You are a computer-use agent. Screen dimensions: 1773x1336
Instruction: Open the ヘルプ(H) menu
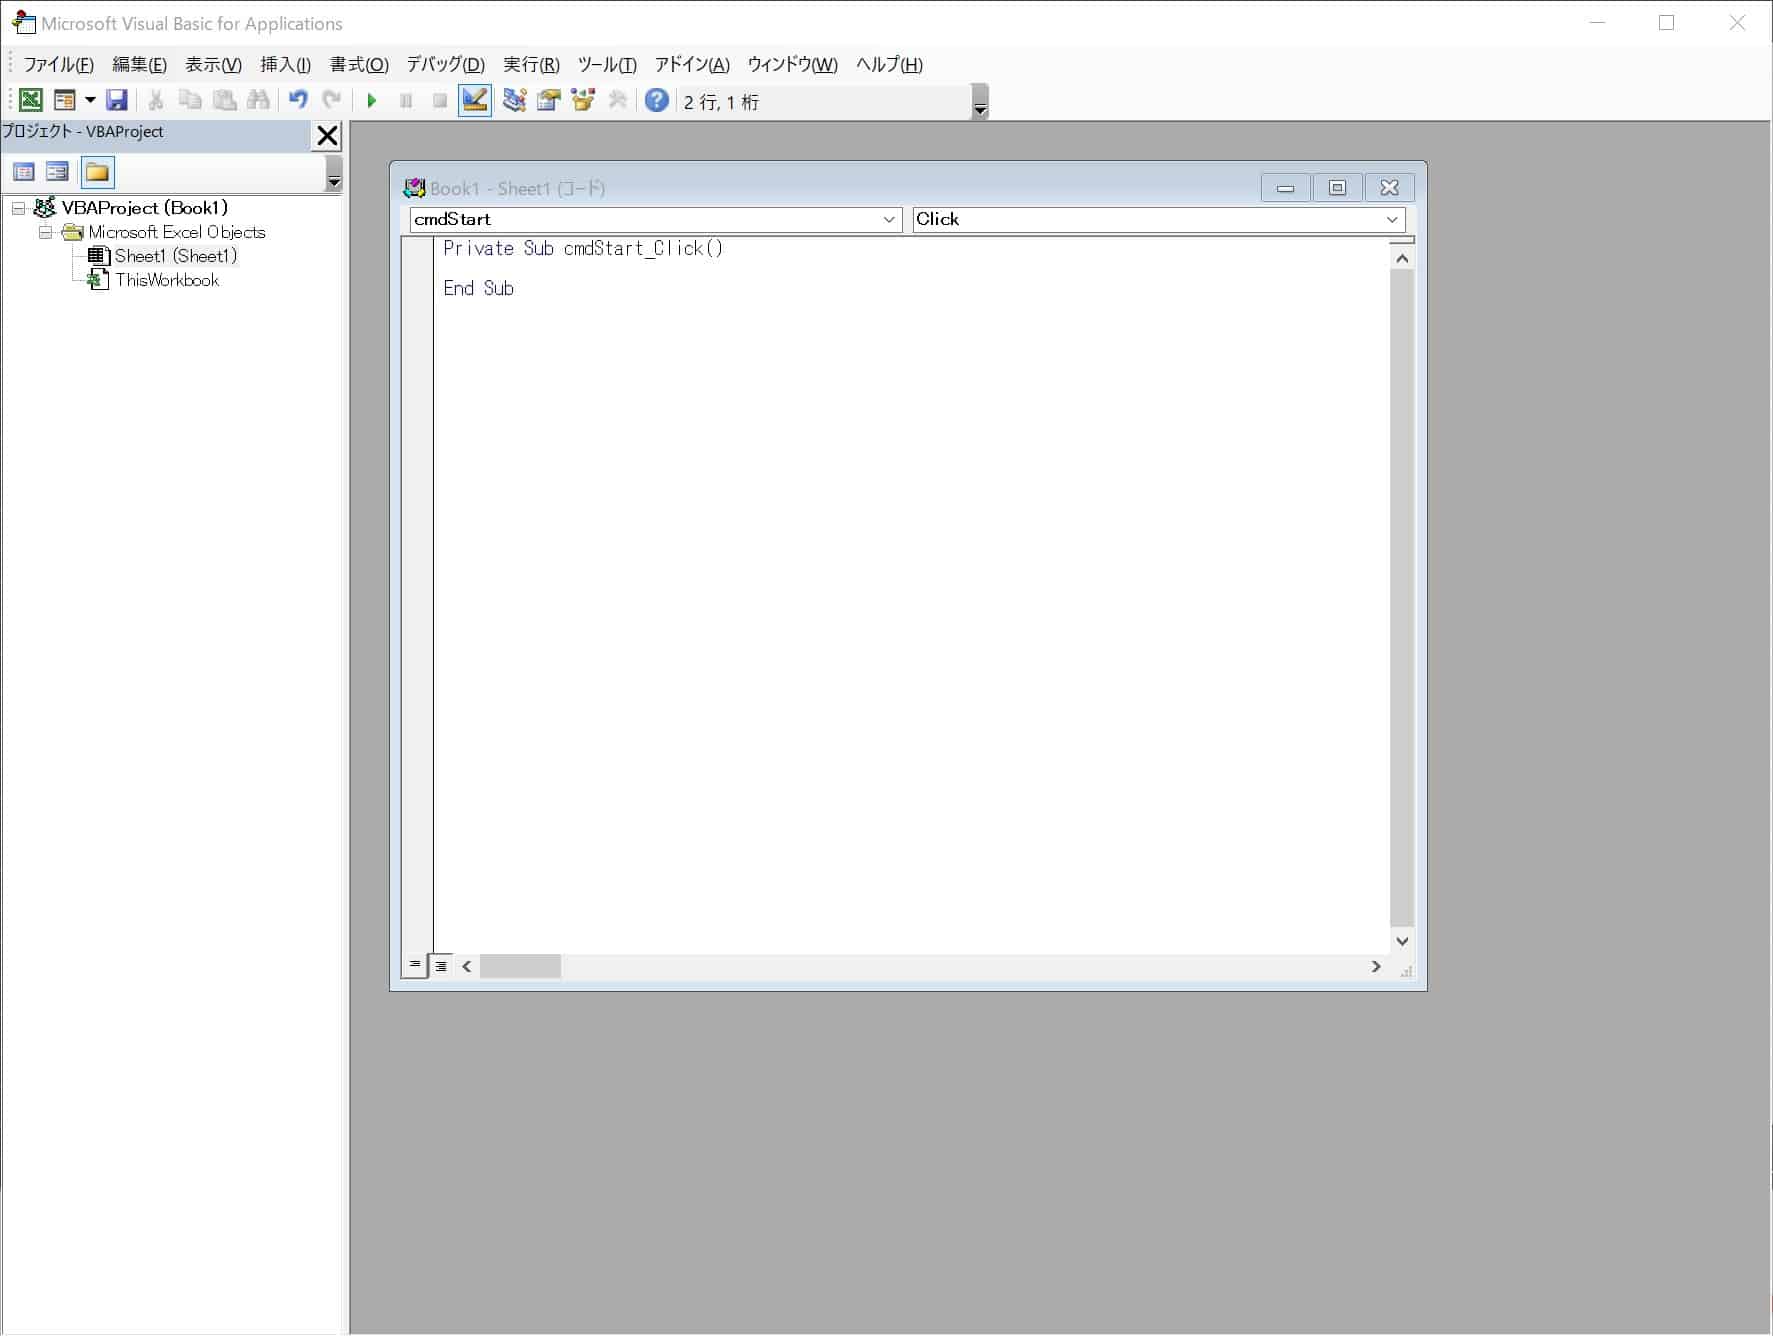pyautogui.click(x=889, y=65)
